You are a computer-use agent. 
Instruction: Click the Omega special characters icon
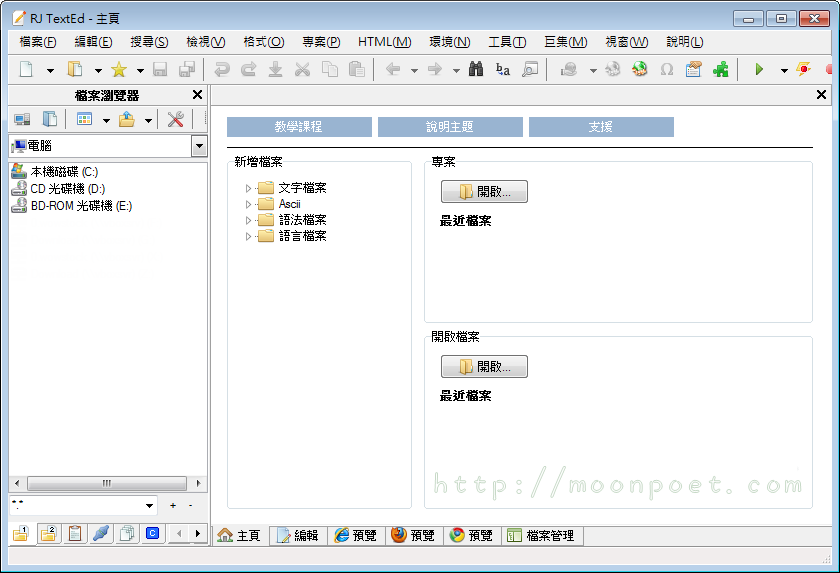tap(666, 69)
